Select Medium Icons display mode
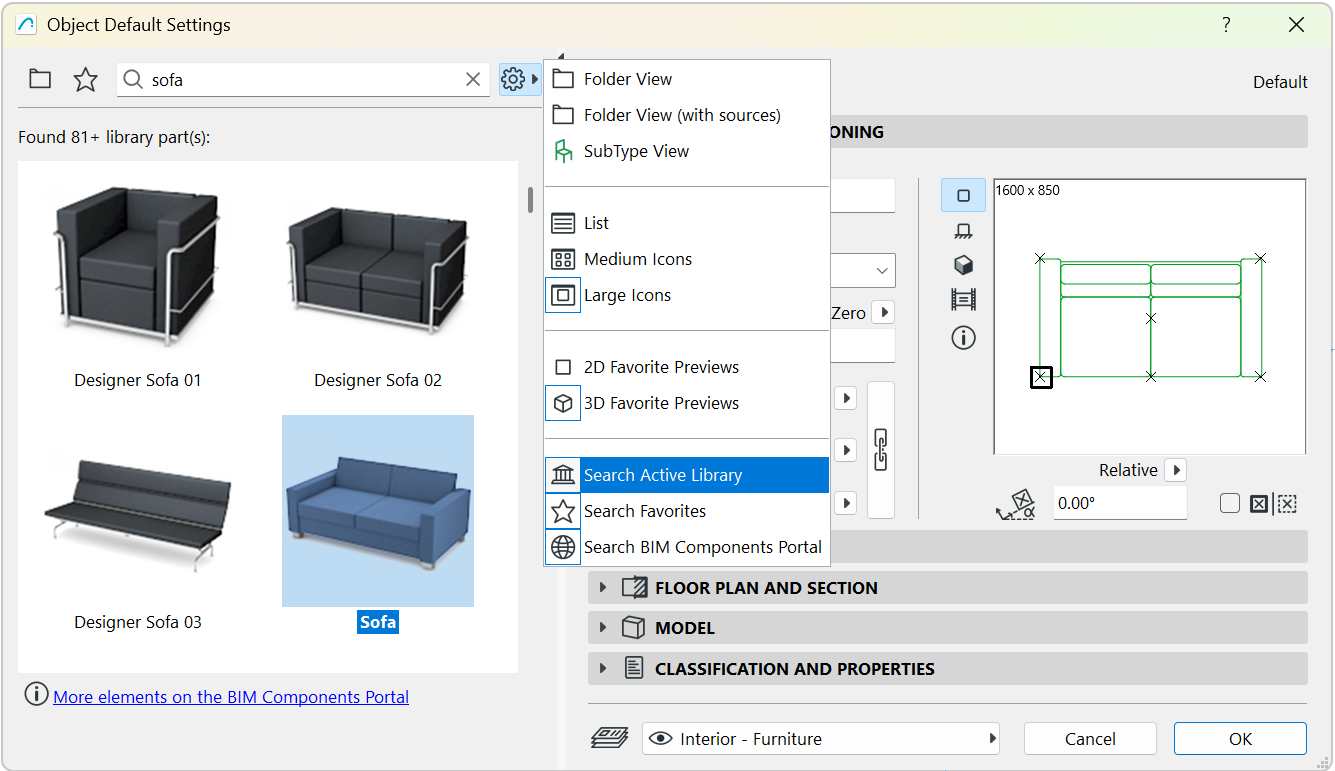Image resolution: width=1335 pixels, height=771 pixels. 687,259
